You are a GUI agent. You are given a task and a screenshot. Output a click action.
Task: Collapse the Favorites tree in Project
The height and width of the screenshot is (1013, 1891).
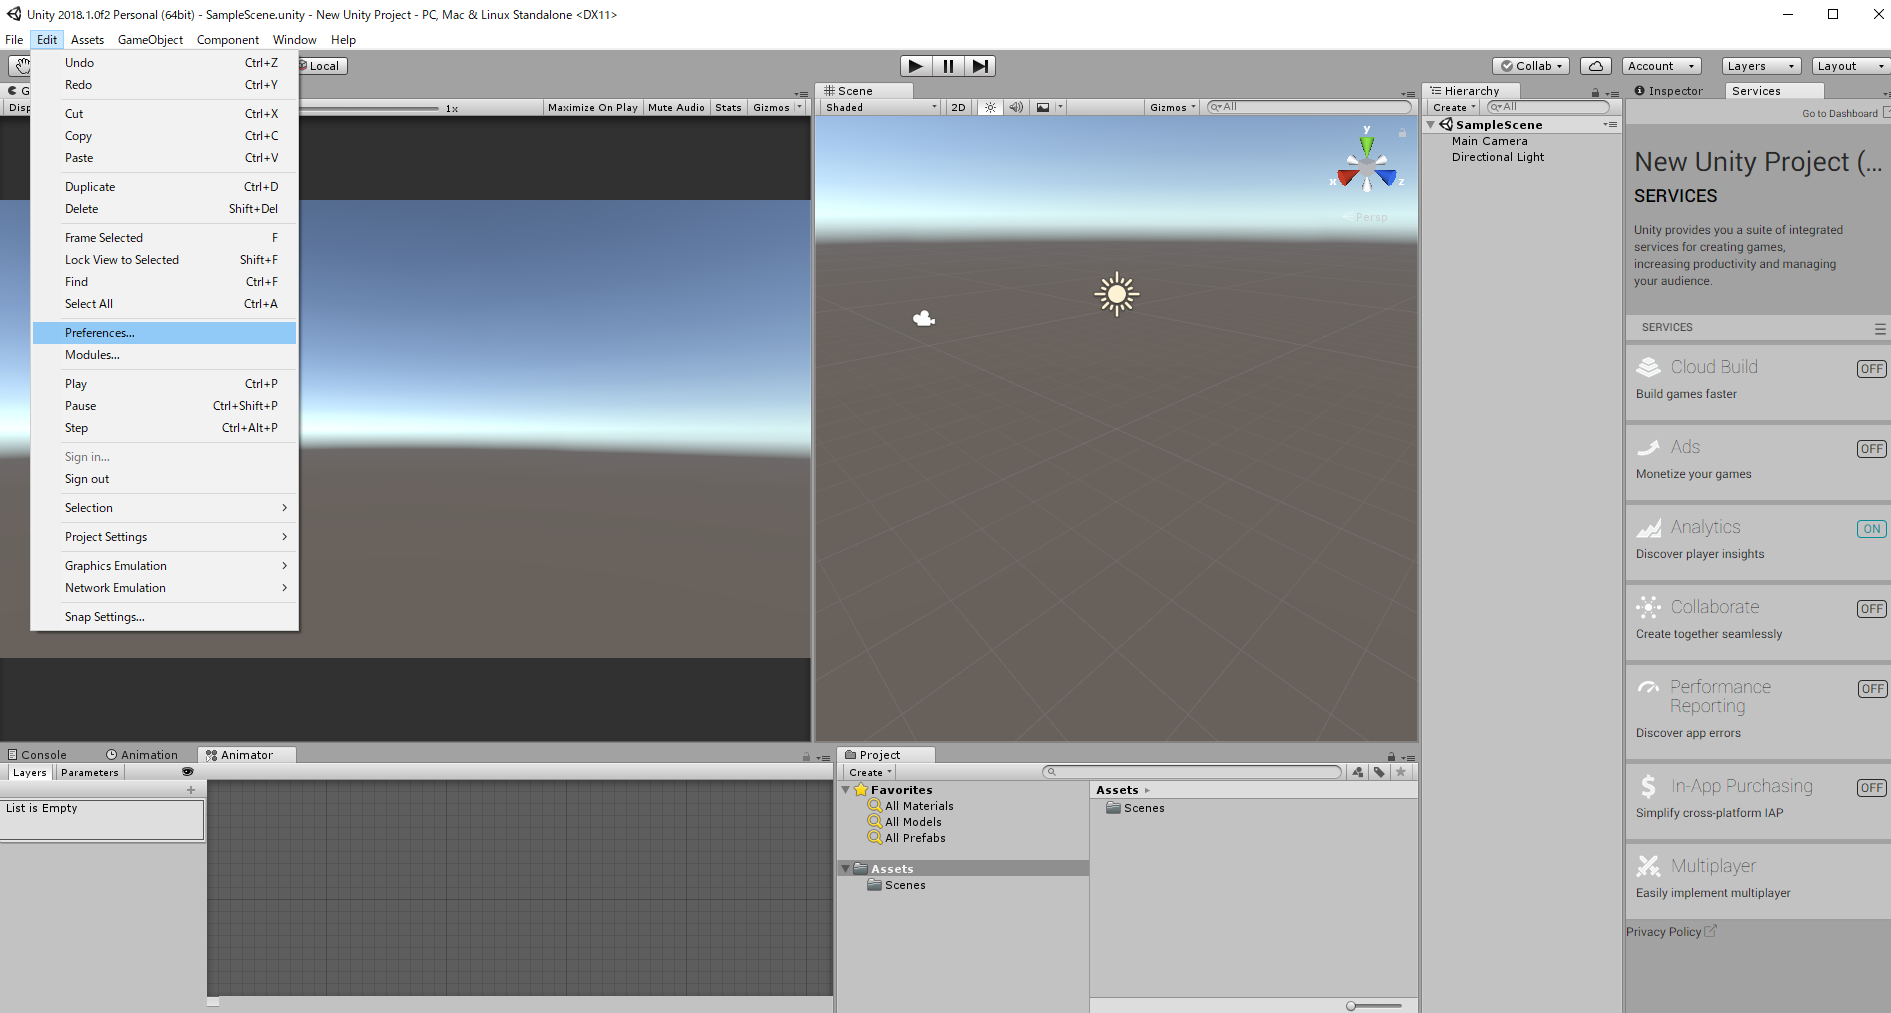coord(846,790)
